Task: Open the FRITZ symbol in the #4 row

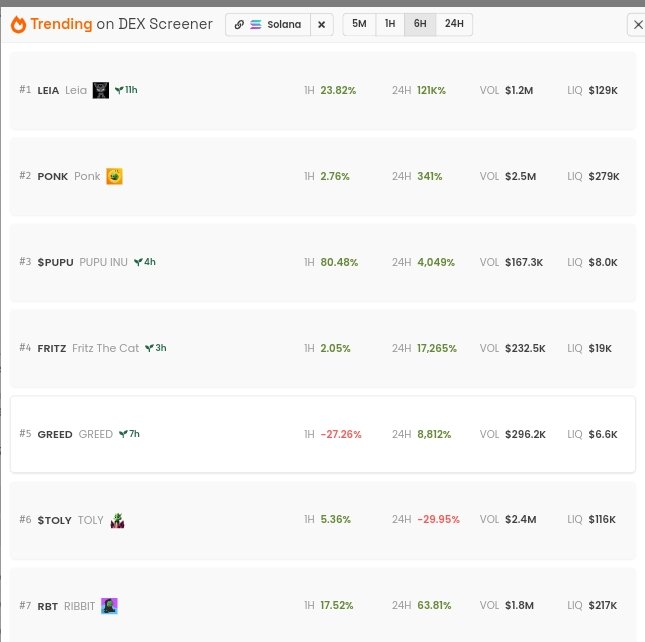Action: point(52,348)
